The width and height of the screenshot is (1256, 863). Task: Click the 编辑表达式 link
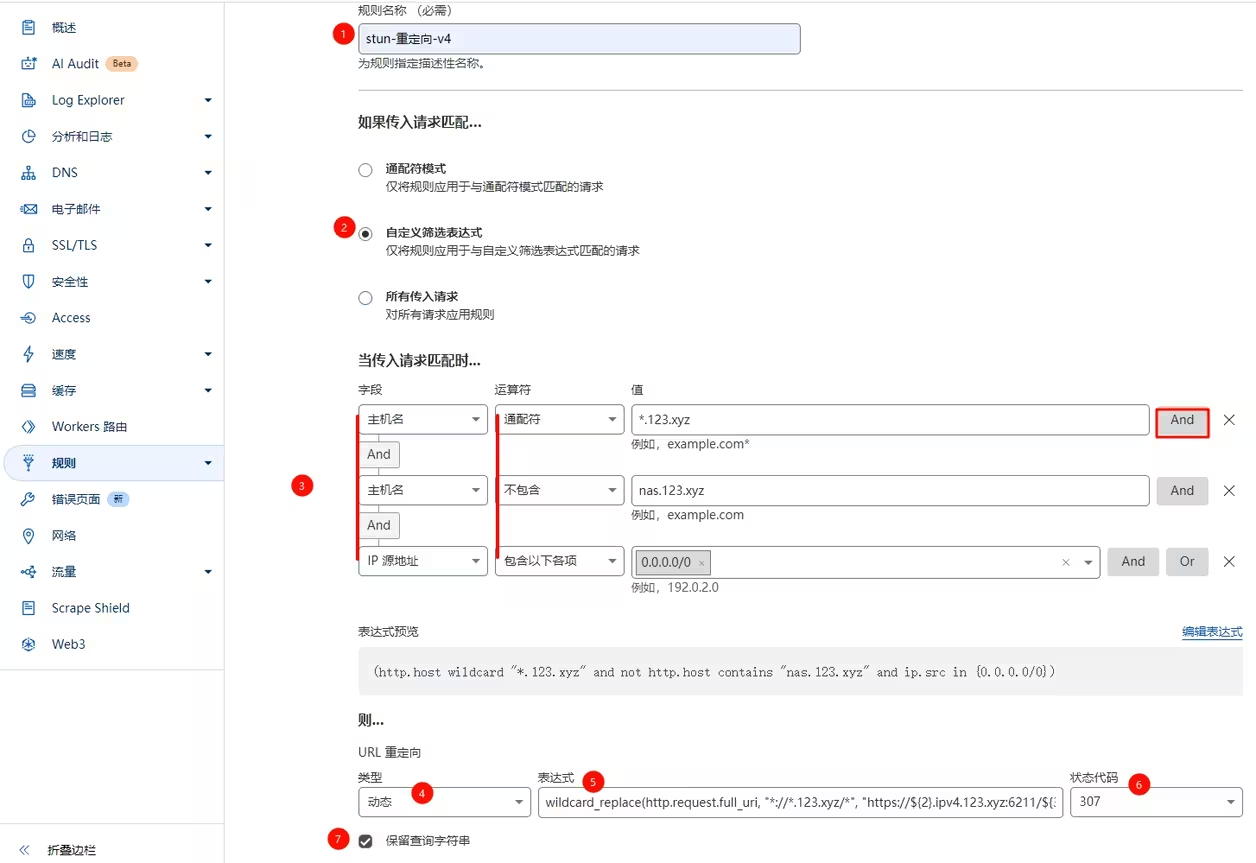point(1211,632)
